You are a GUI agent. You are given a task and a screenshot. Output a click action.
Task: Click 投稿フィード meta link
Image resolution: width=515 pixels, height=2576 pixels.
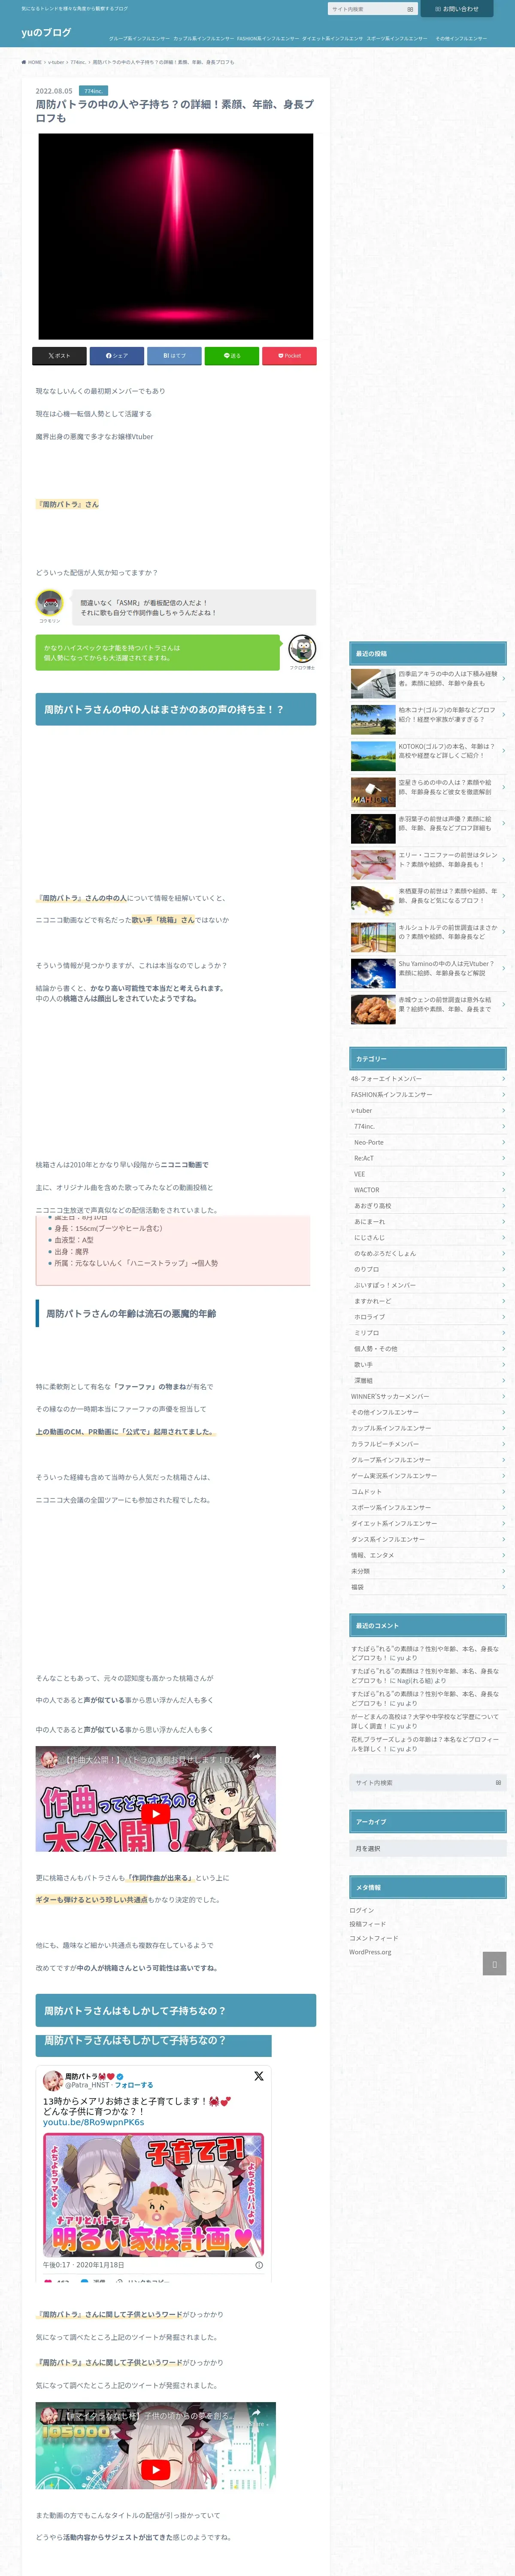(367, 1924)
